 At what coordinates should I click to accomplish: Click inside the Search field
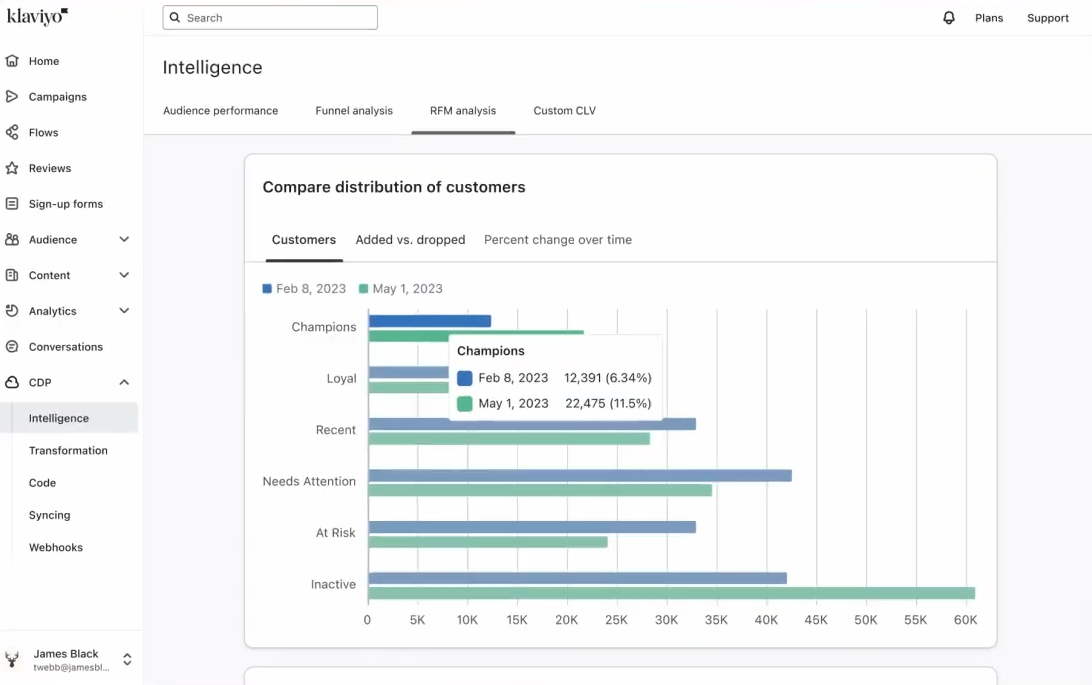tap(270, 17)
